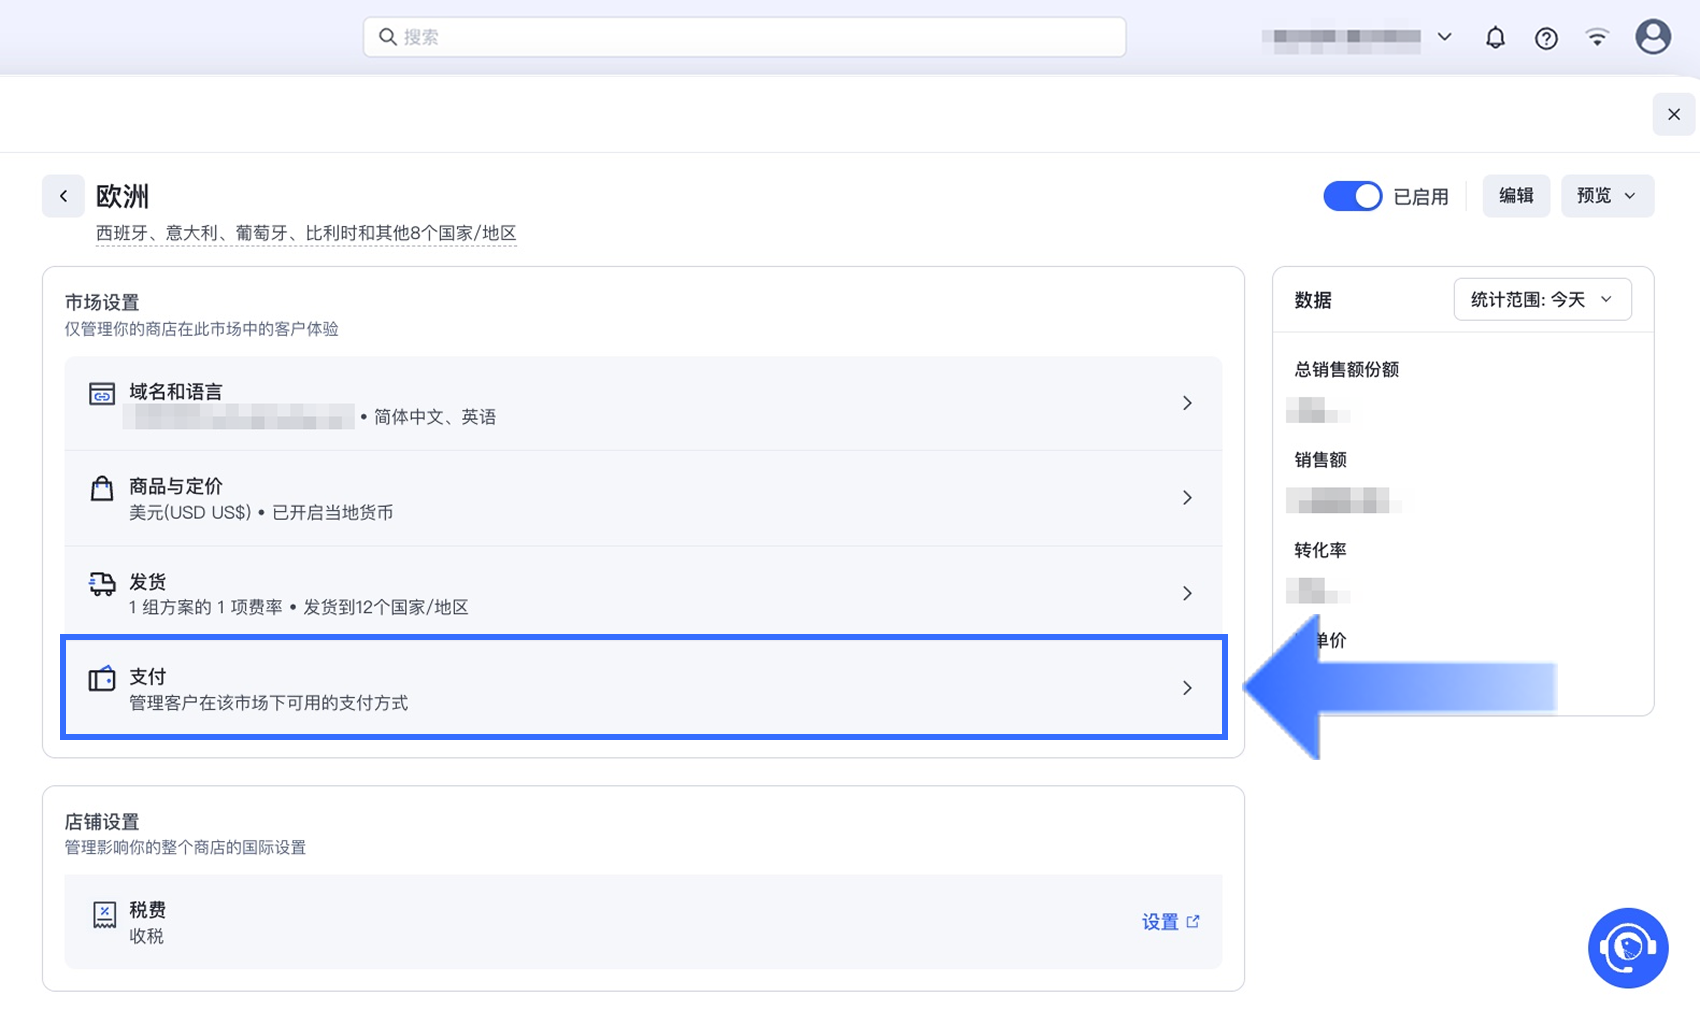Open the customer support chat bubble

(x=1627, y=947)
